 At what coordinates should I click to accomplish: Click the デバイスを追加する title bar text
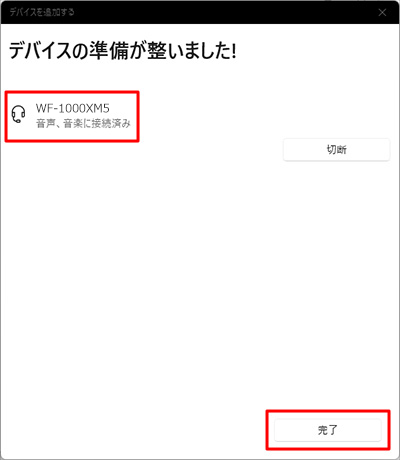coord(42,12)
